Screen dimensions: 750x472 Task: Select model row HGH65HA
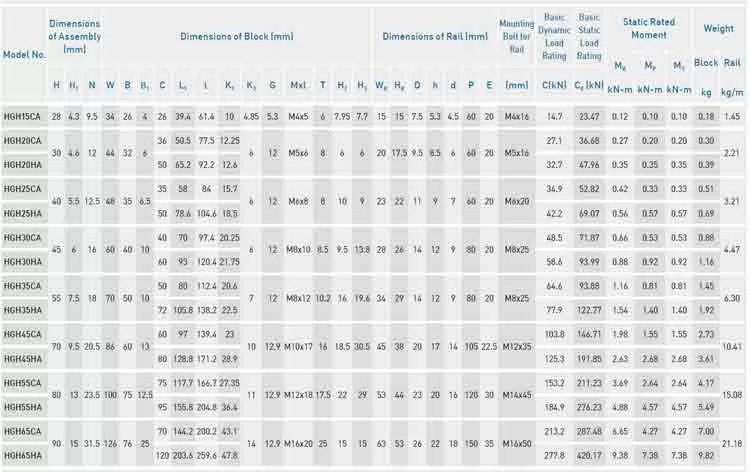(22, 455)
